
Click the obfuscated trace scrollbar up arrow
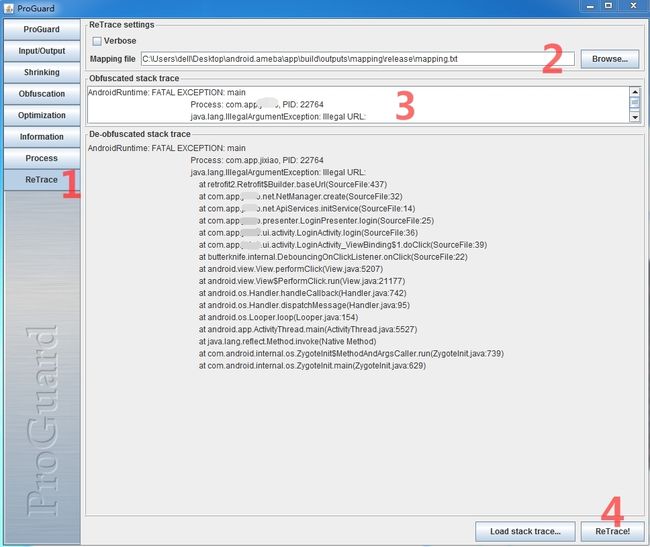[x=635, y=92]
